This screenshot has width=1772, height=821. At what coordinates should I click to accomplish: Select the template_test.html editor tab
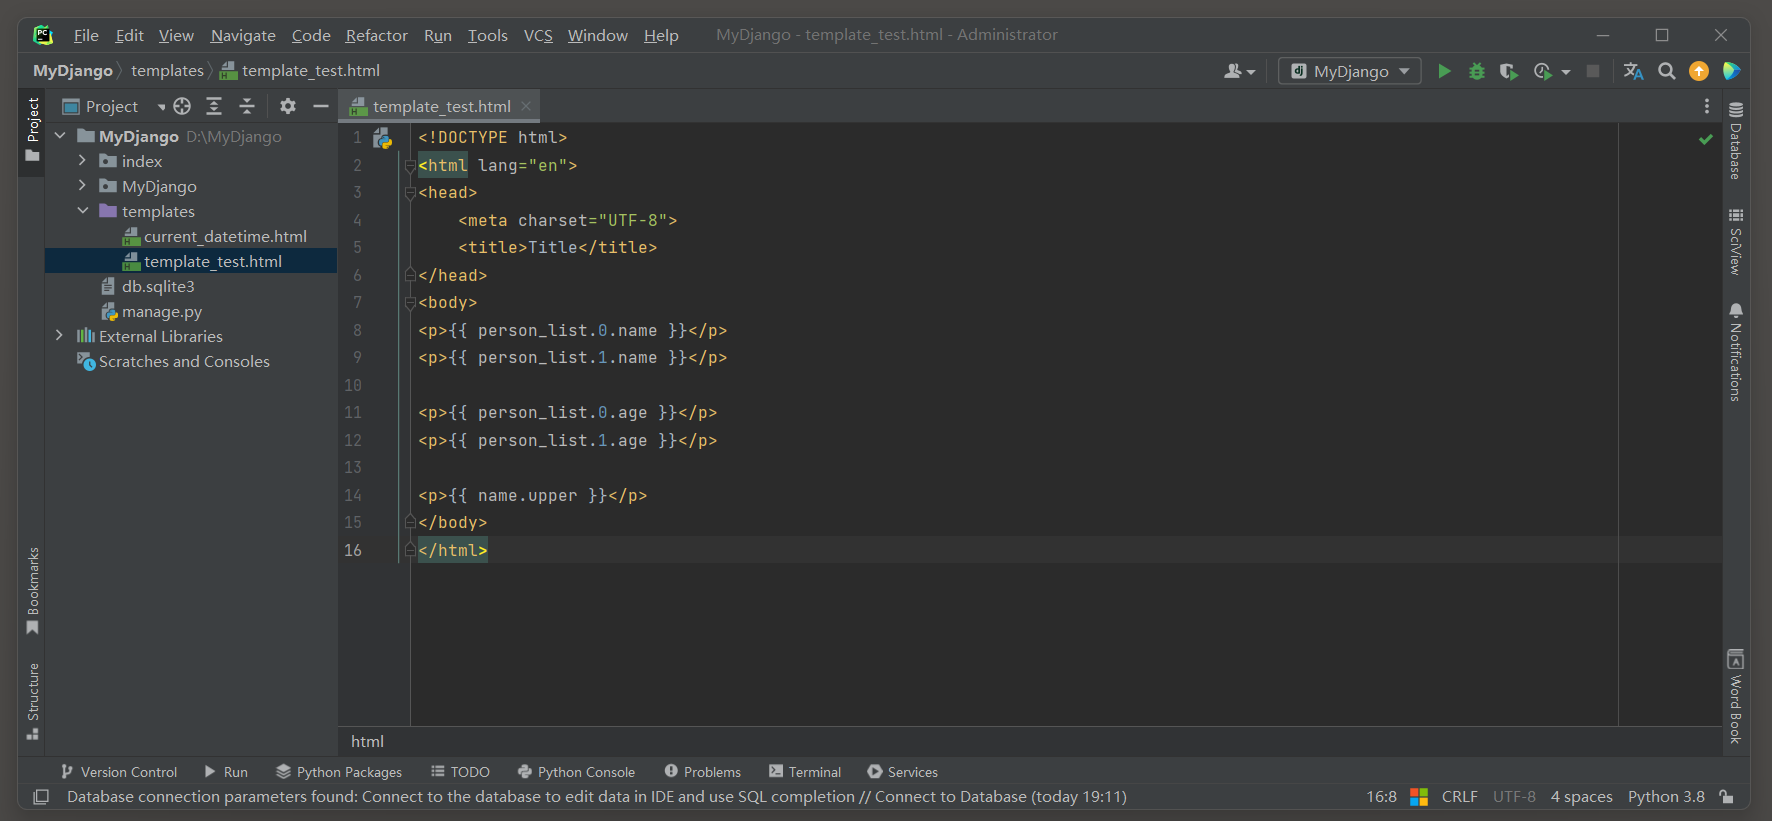point(440,106)
